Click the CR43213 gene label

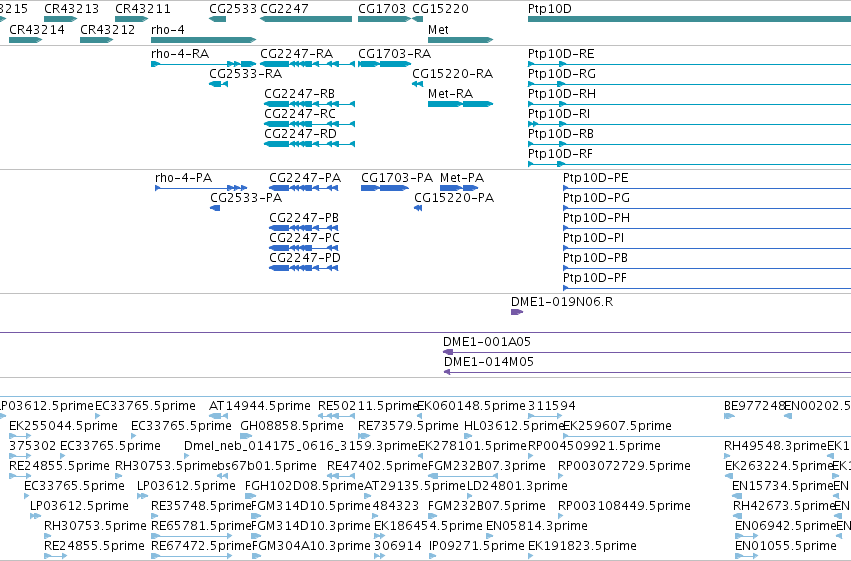72,9
